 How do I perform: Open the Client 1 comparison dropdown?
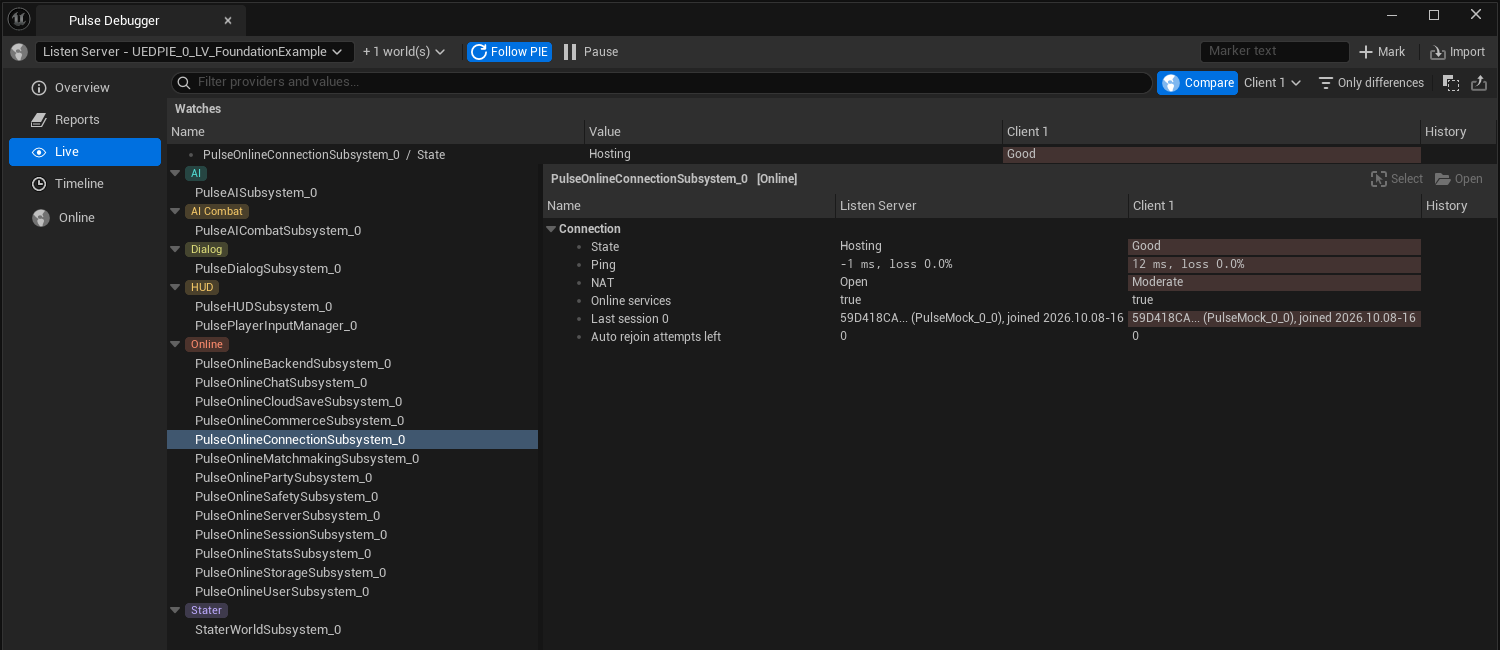1273,83
